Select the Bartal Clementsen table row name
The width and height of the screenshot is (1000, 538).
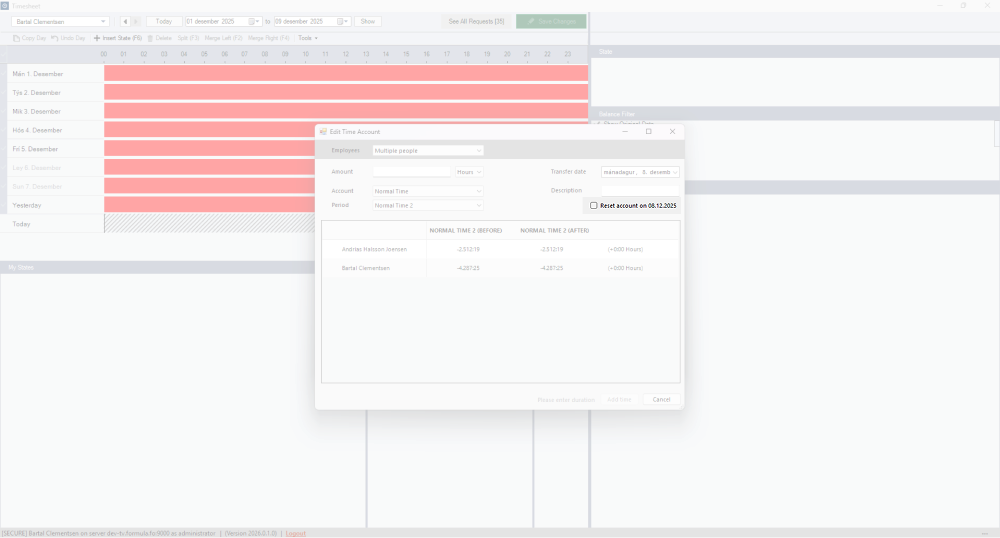(x=365, y=268)
